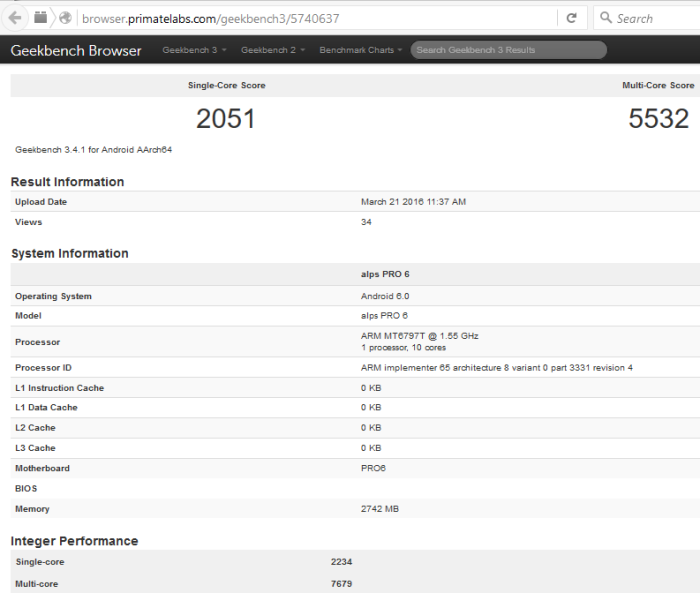Image resolution: width=700 pixels, height=593 pixels.
Task: Select the Android 6.0 value
Action: 385,296
